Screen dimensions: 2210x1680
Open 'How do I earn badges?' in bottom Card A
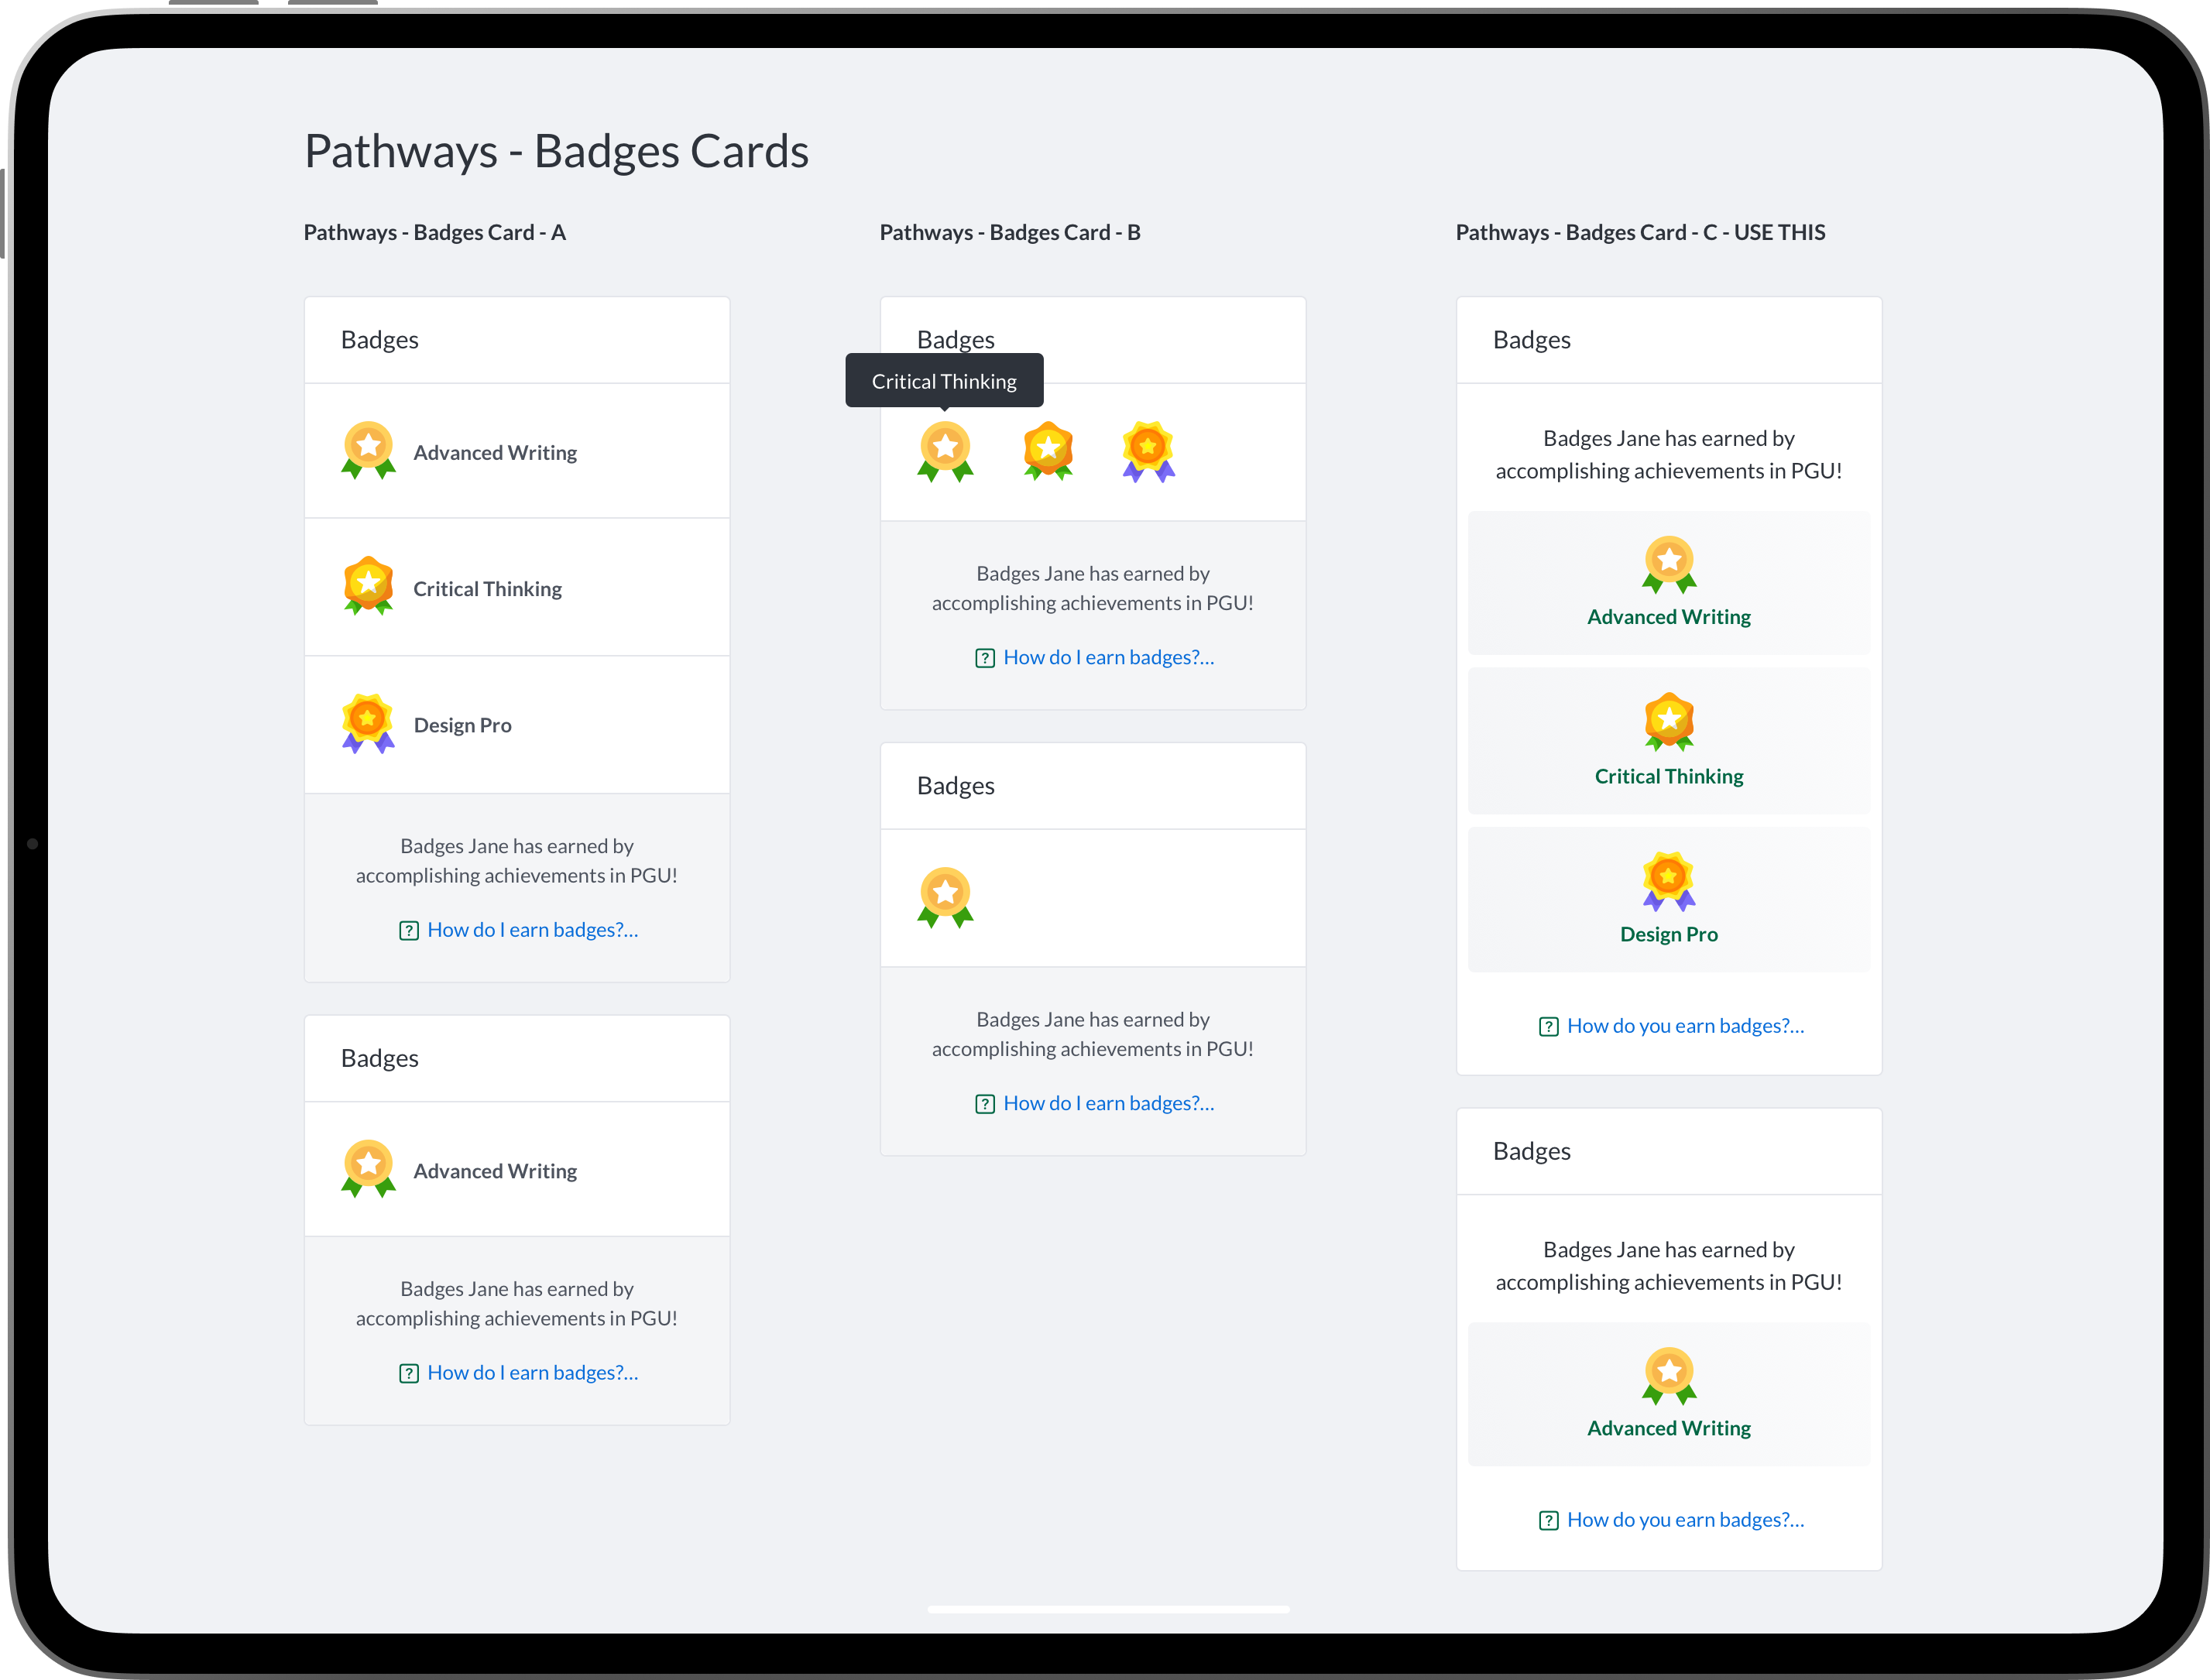point(532,1373)
